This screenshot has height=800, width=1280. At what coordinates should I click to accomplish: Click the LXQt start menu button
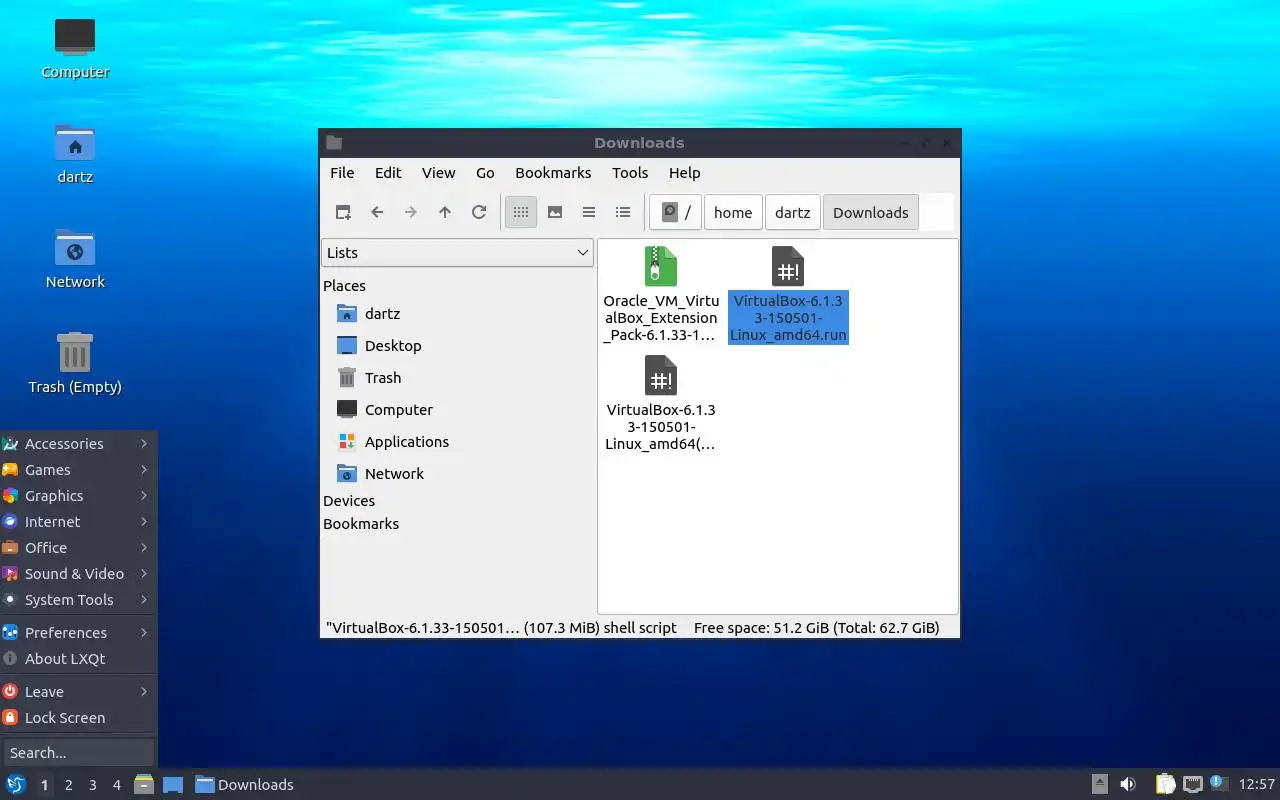[x=16, y=784]
